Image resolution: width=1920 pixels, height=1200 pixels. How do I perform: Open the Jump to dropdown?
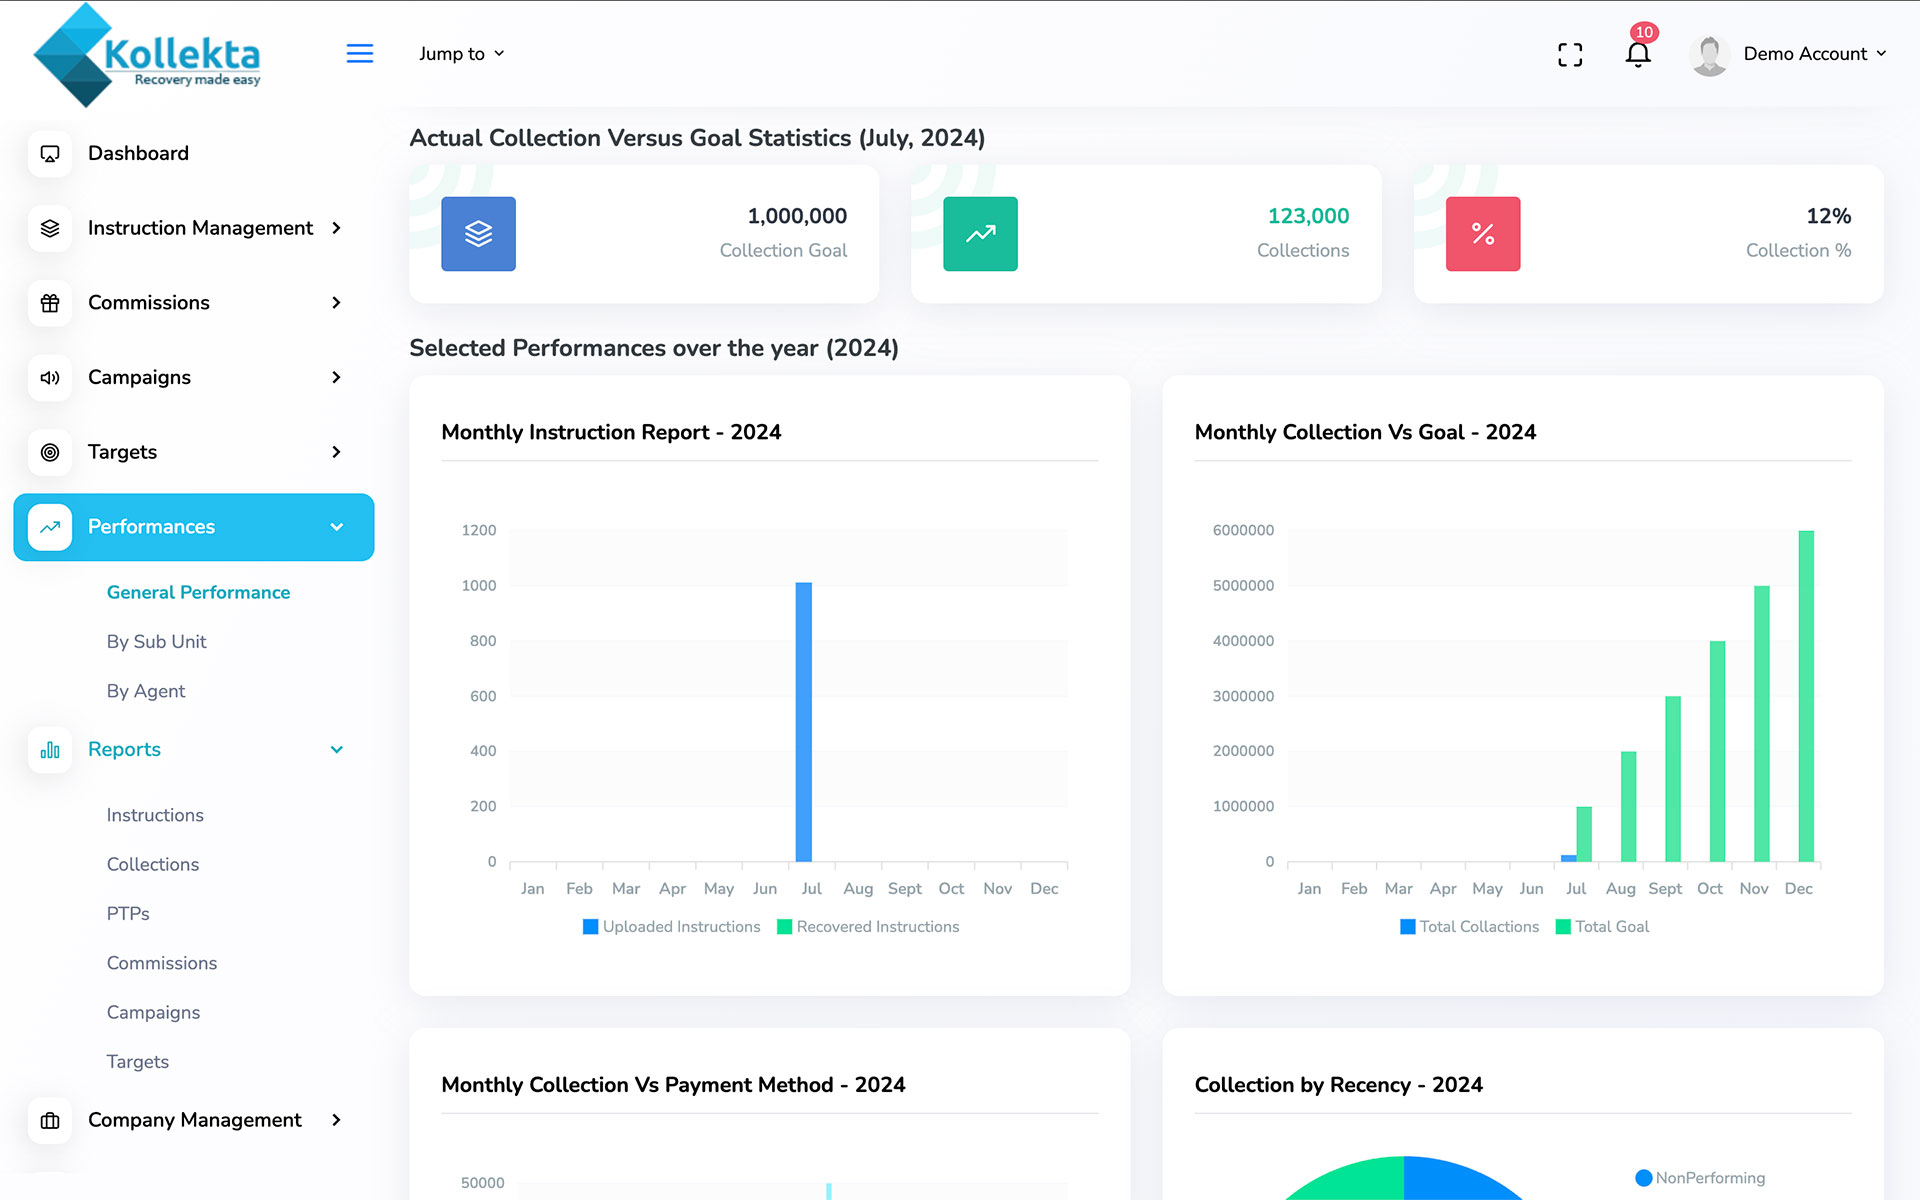(x=461, y=54)
